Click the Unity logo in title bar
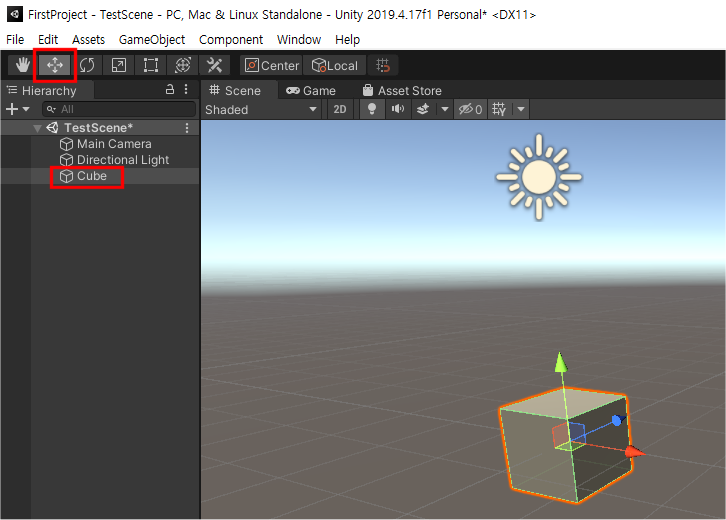The height and width of the screenshot is (520, 726). click(14, 14)
